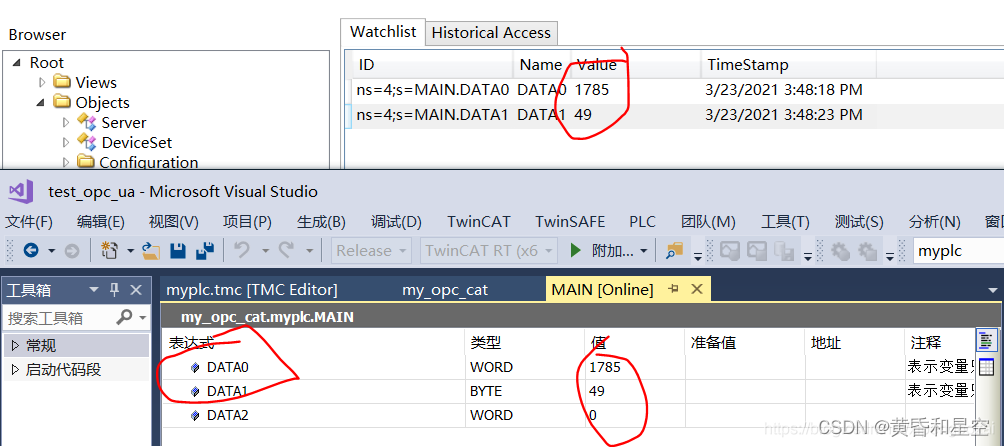Click the Server node icon in Browser
This screenshot has width=1004, height=447.
(x=86, y=122)
